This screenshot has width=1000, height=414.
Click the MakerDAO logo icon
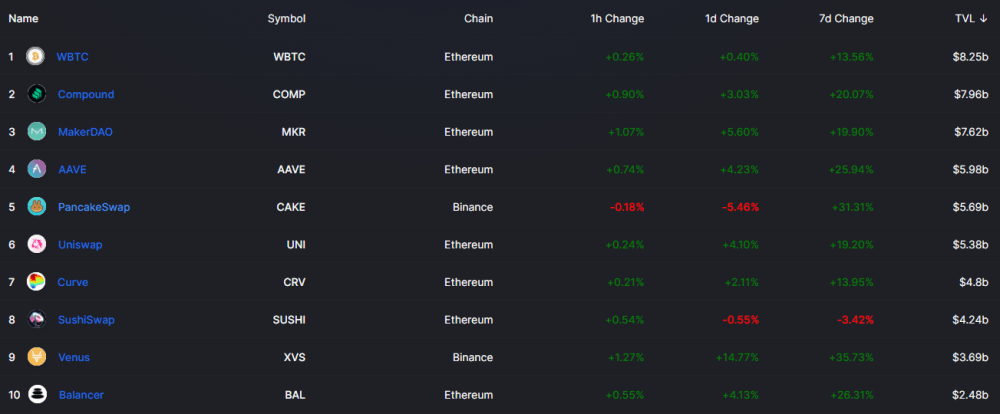36,132
